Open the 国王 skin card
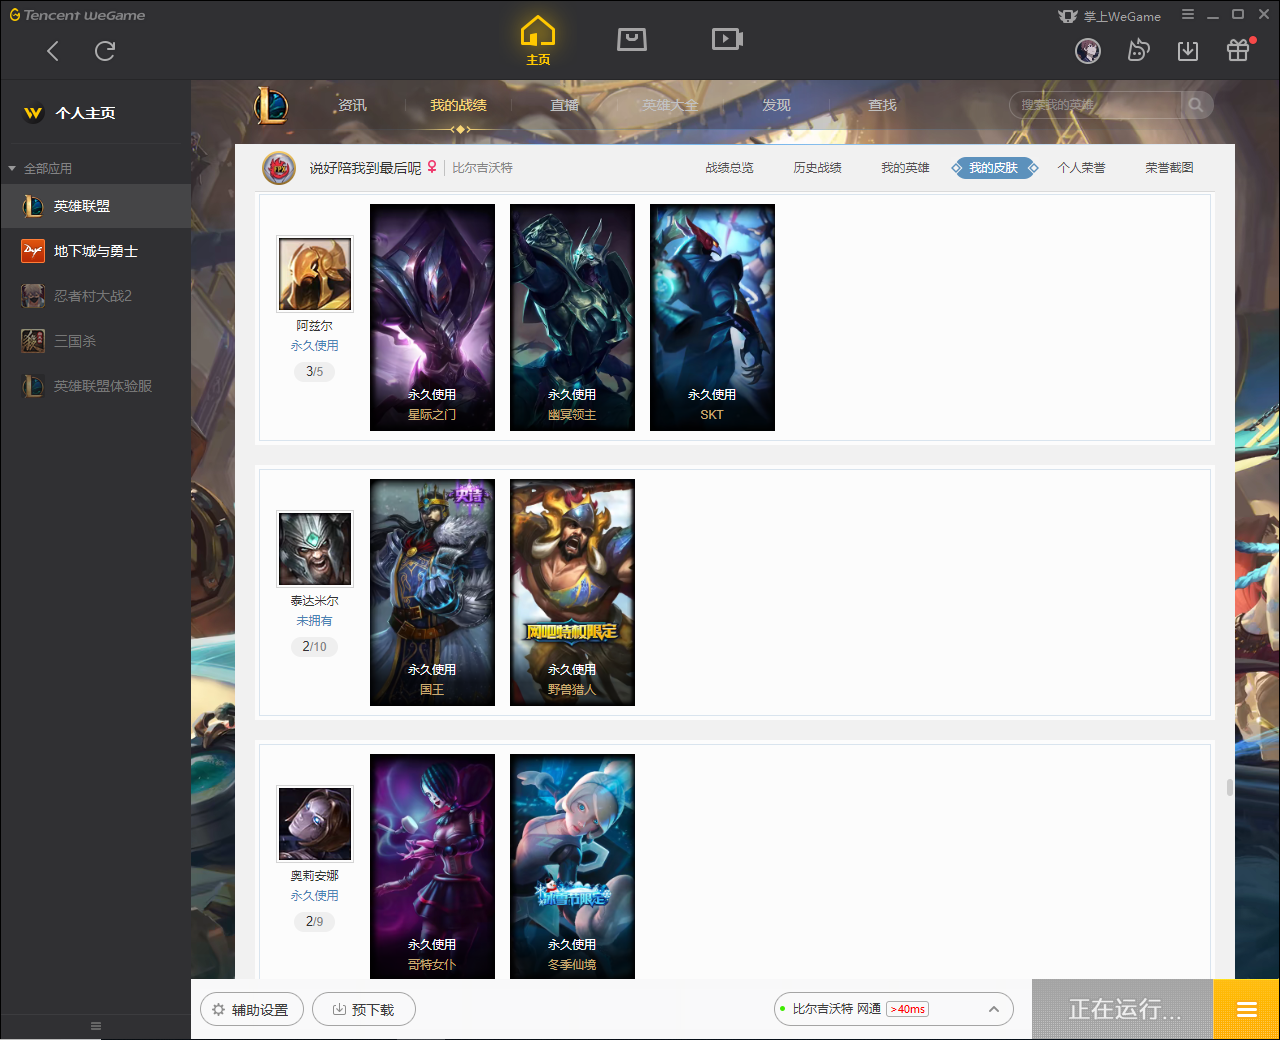Screen dimensions: 1280x1040 (x=432, y=593)
